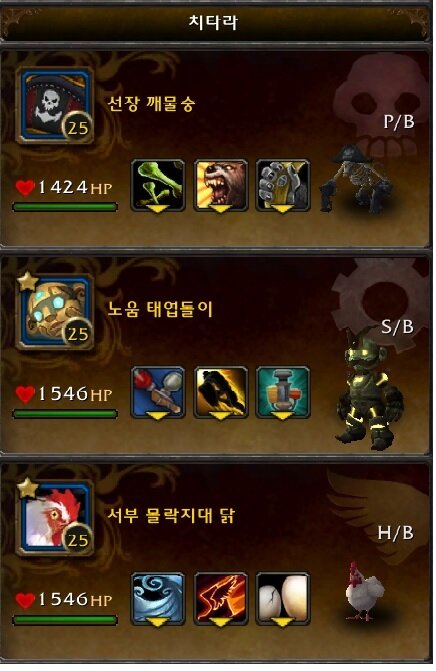
Task: Click the 서부 몰락지대 닭 pet name
Action: tap(171, 515)
